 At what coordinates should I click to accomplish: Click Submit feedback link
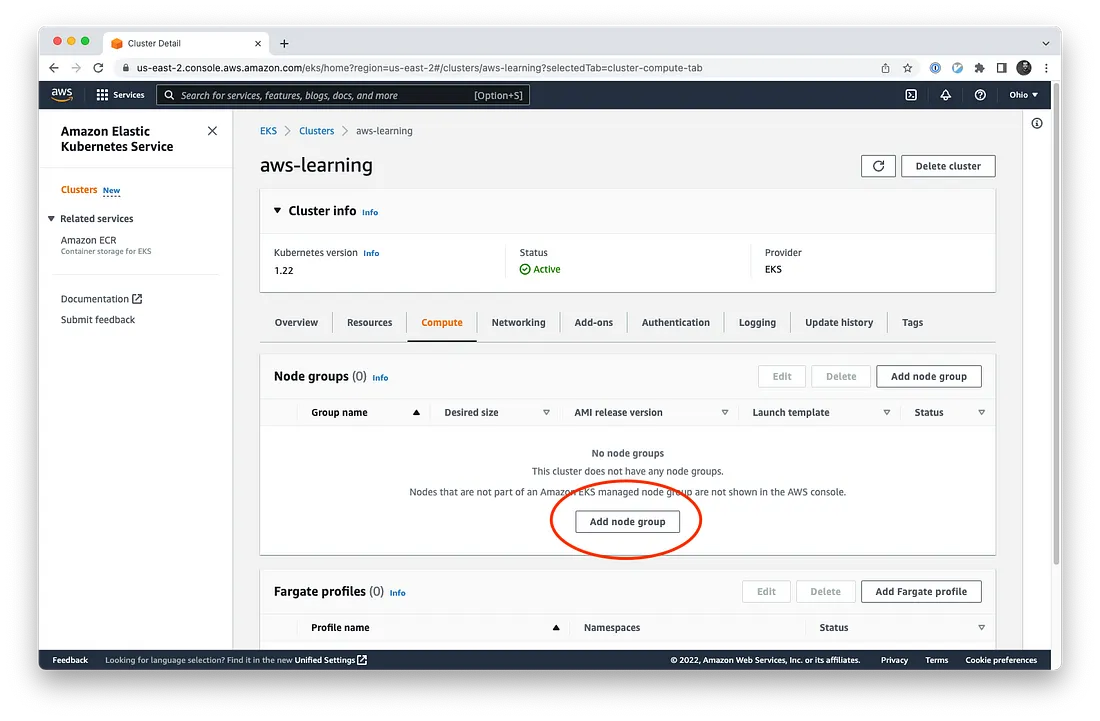pos(98,320)
